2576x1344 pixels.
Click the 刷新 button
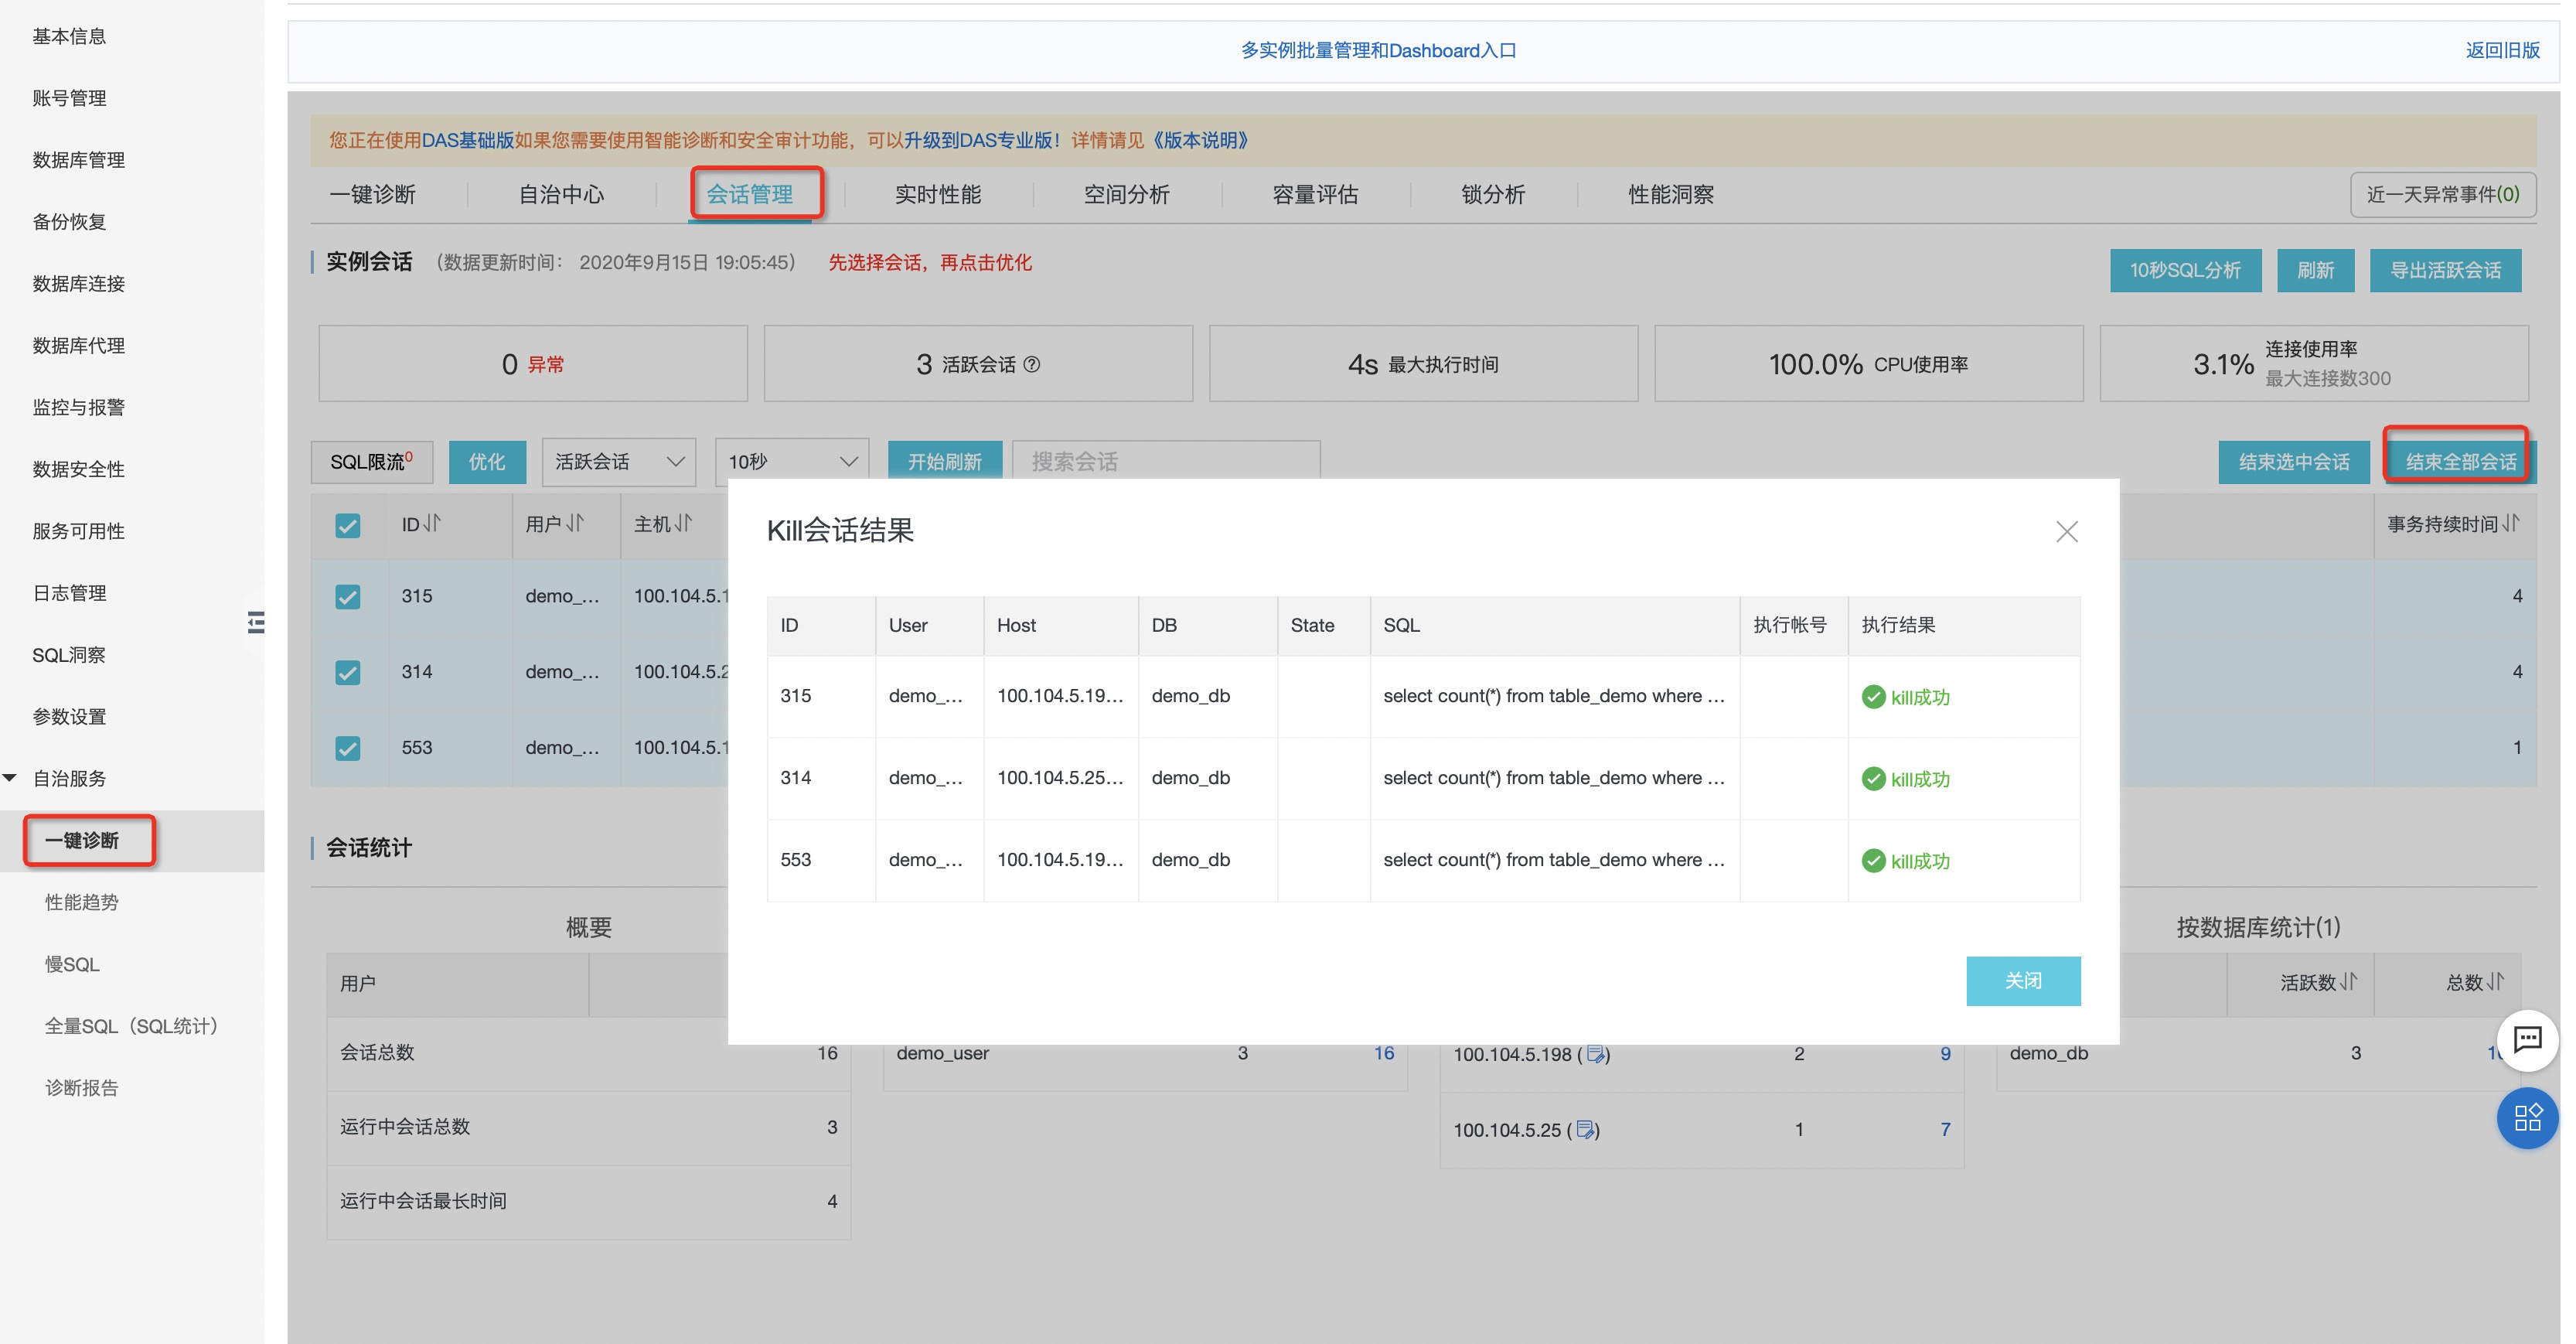[2315, 270]
